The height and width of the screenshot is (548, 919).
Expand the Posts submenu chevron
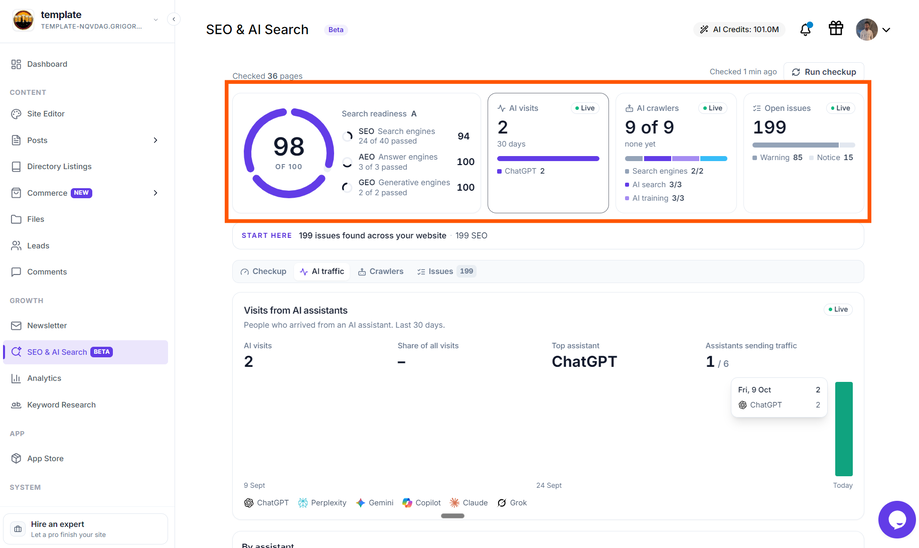pos(155,140)
